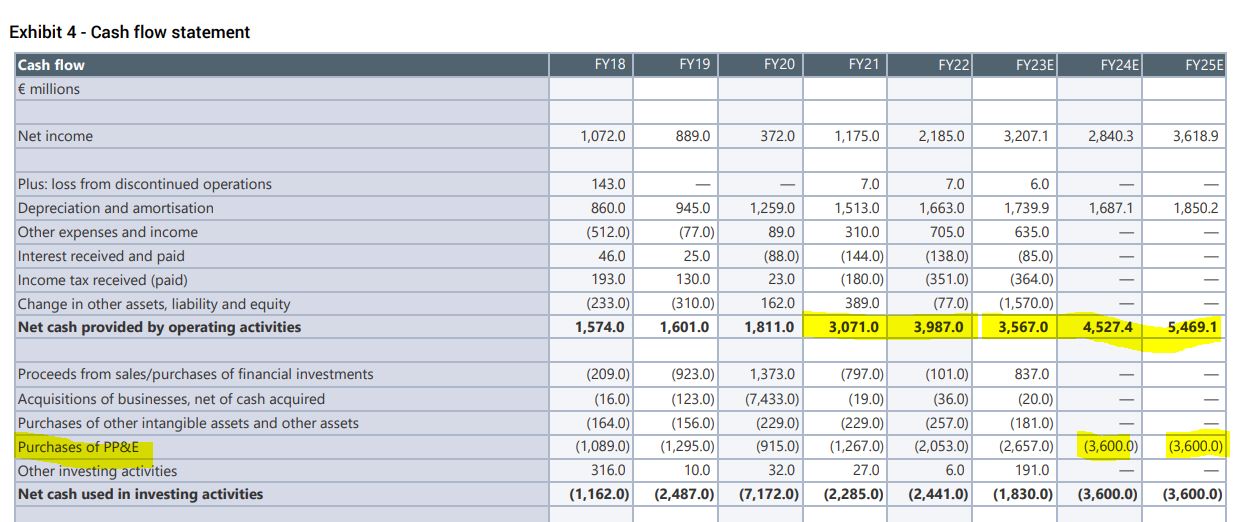Click the FY18 column header
The width and height of the screenshot is (1244, 522).
(x=609, y=65)
